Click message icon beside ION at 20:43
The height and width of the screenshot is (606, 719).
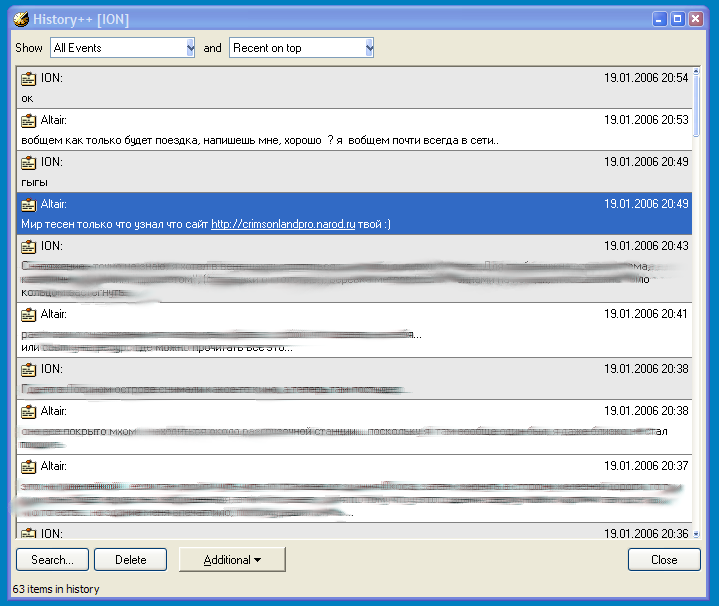[x=28, y=246]
